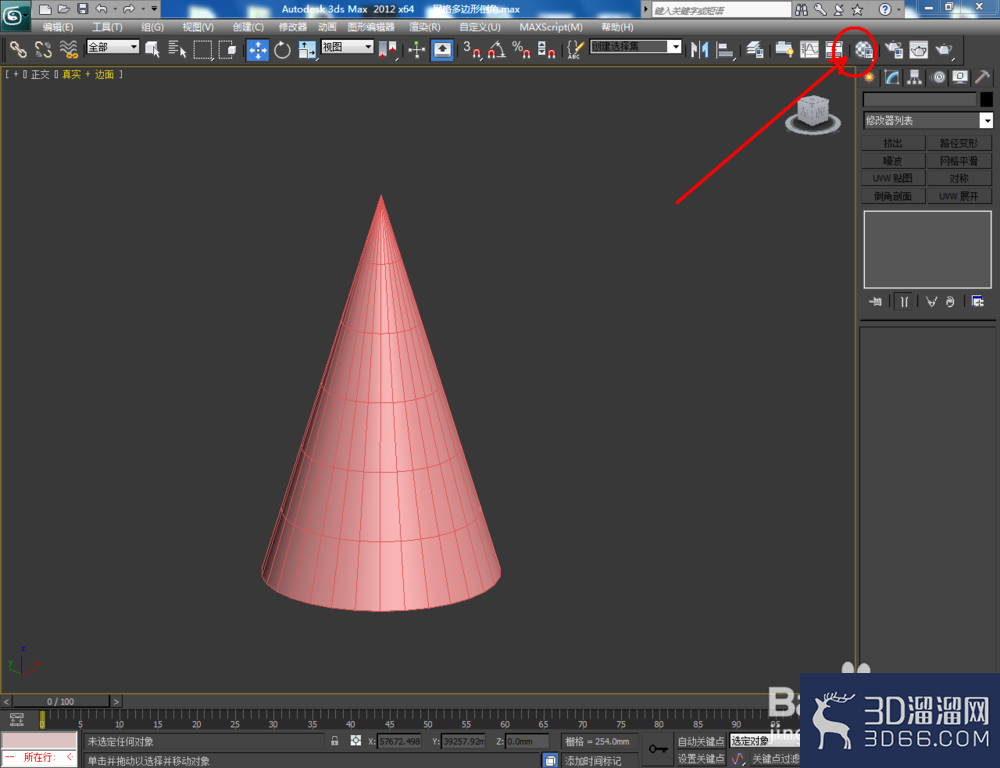Select the Move tool in toolbar

pos(258,50)
